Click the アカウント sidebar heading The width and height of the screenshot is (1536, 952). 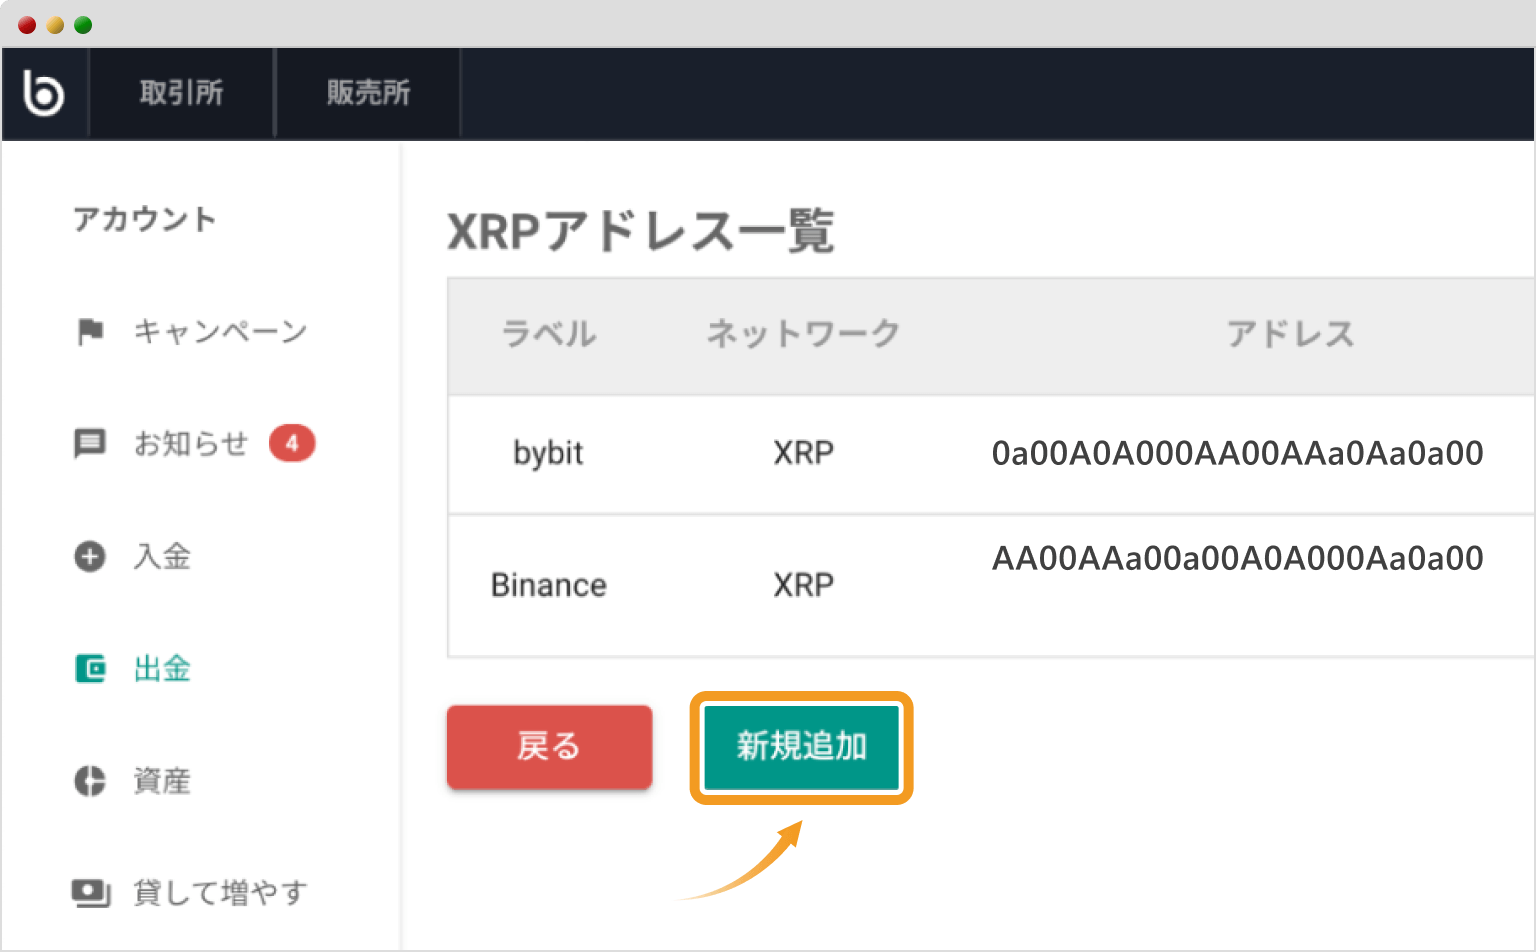pos(144,219)
